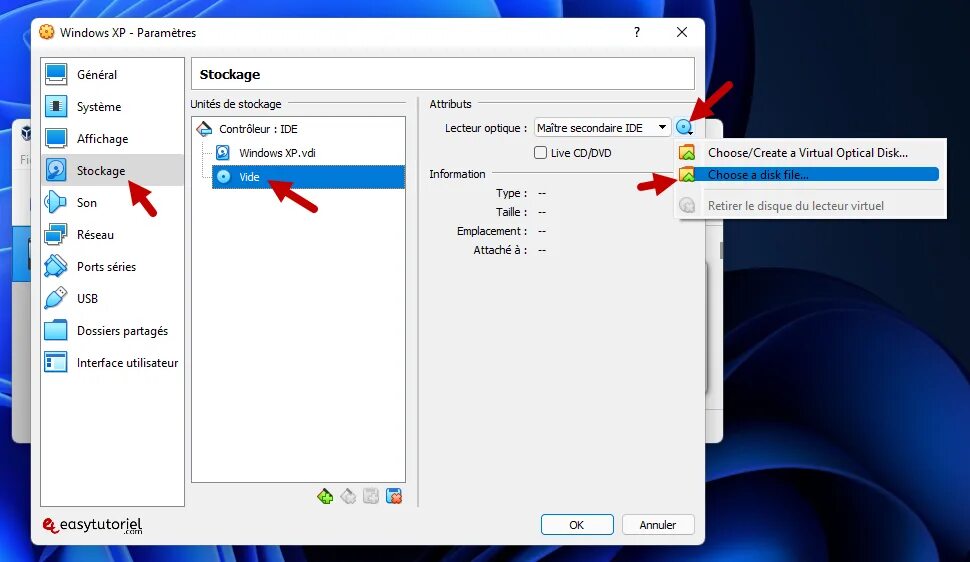
Task: Click the Retirer le disque icon
Action: click(687, 205)
